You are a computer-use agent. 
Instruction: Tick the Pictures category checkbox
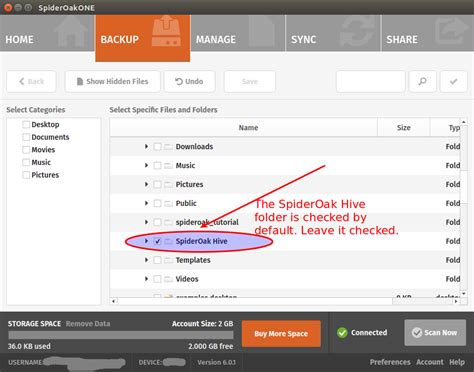[26, 175]
